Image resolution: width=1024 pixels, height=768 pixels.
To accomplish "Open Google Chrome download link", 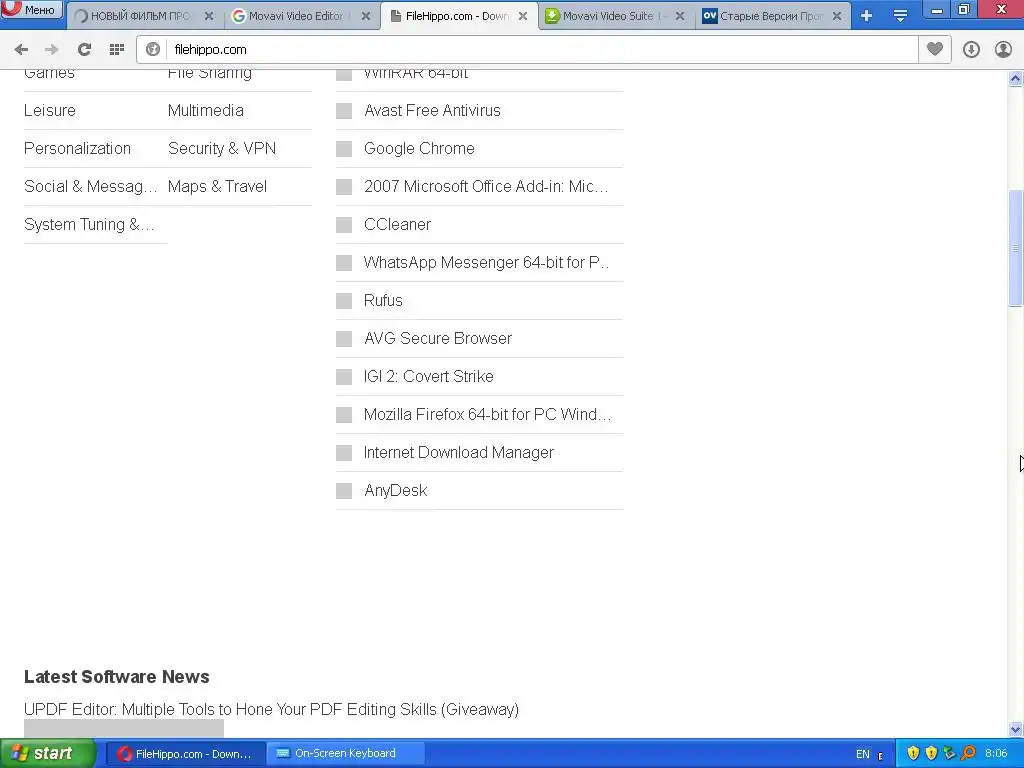I will tap(419, 148).
